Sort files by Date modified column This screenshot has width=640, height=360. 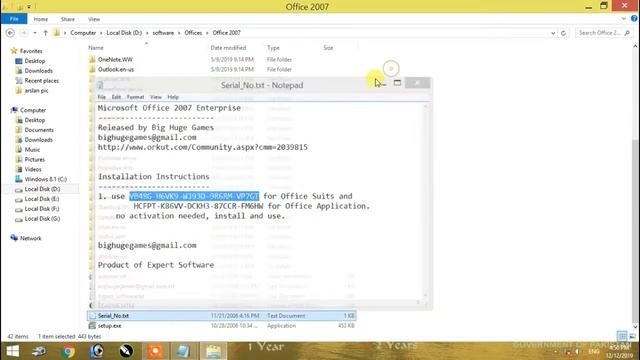point(228,48)
